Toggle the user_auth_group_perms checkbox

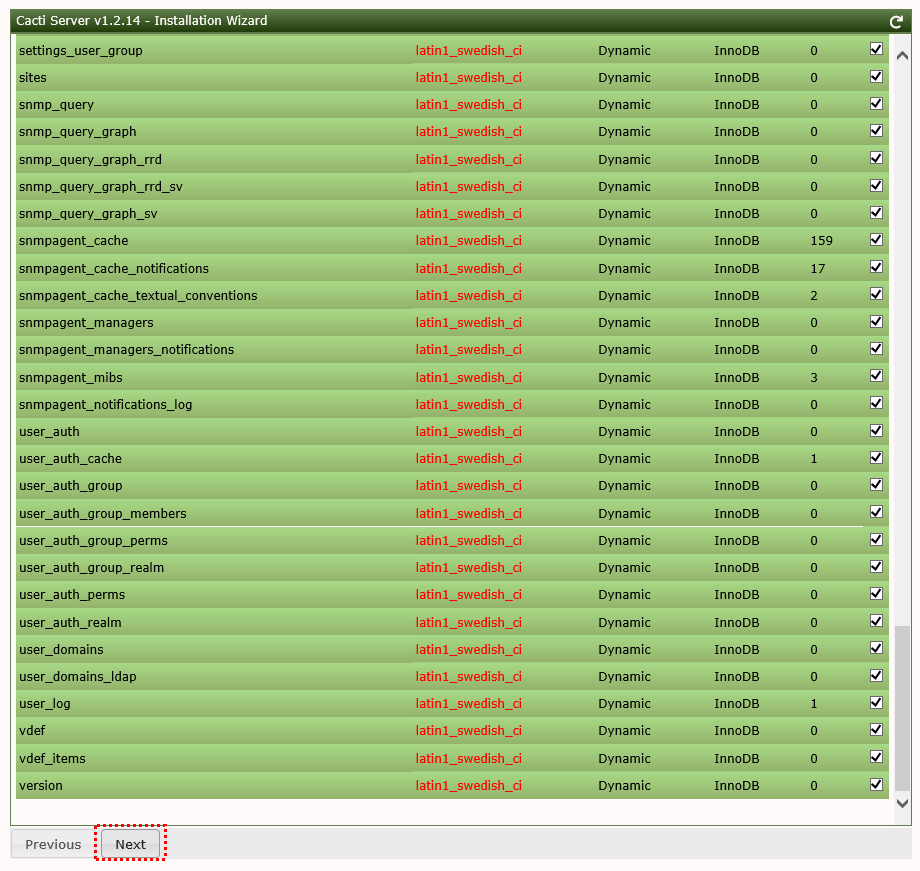pos(876,539)
